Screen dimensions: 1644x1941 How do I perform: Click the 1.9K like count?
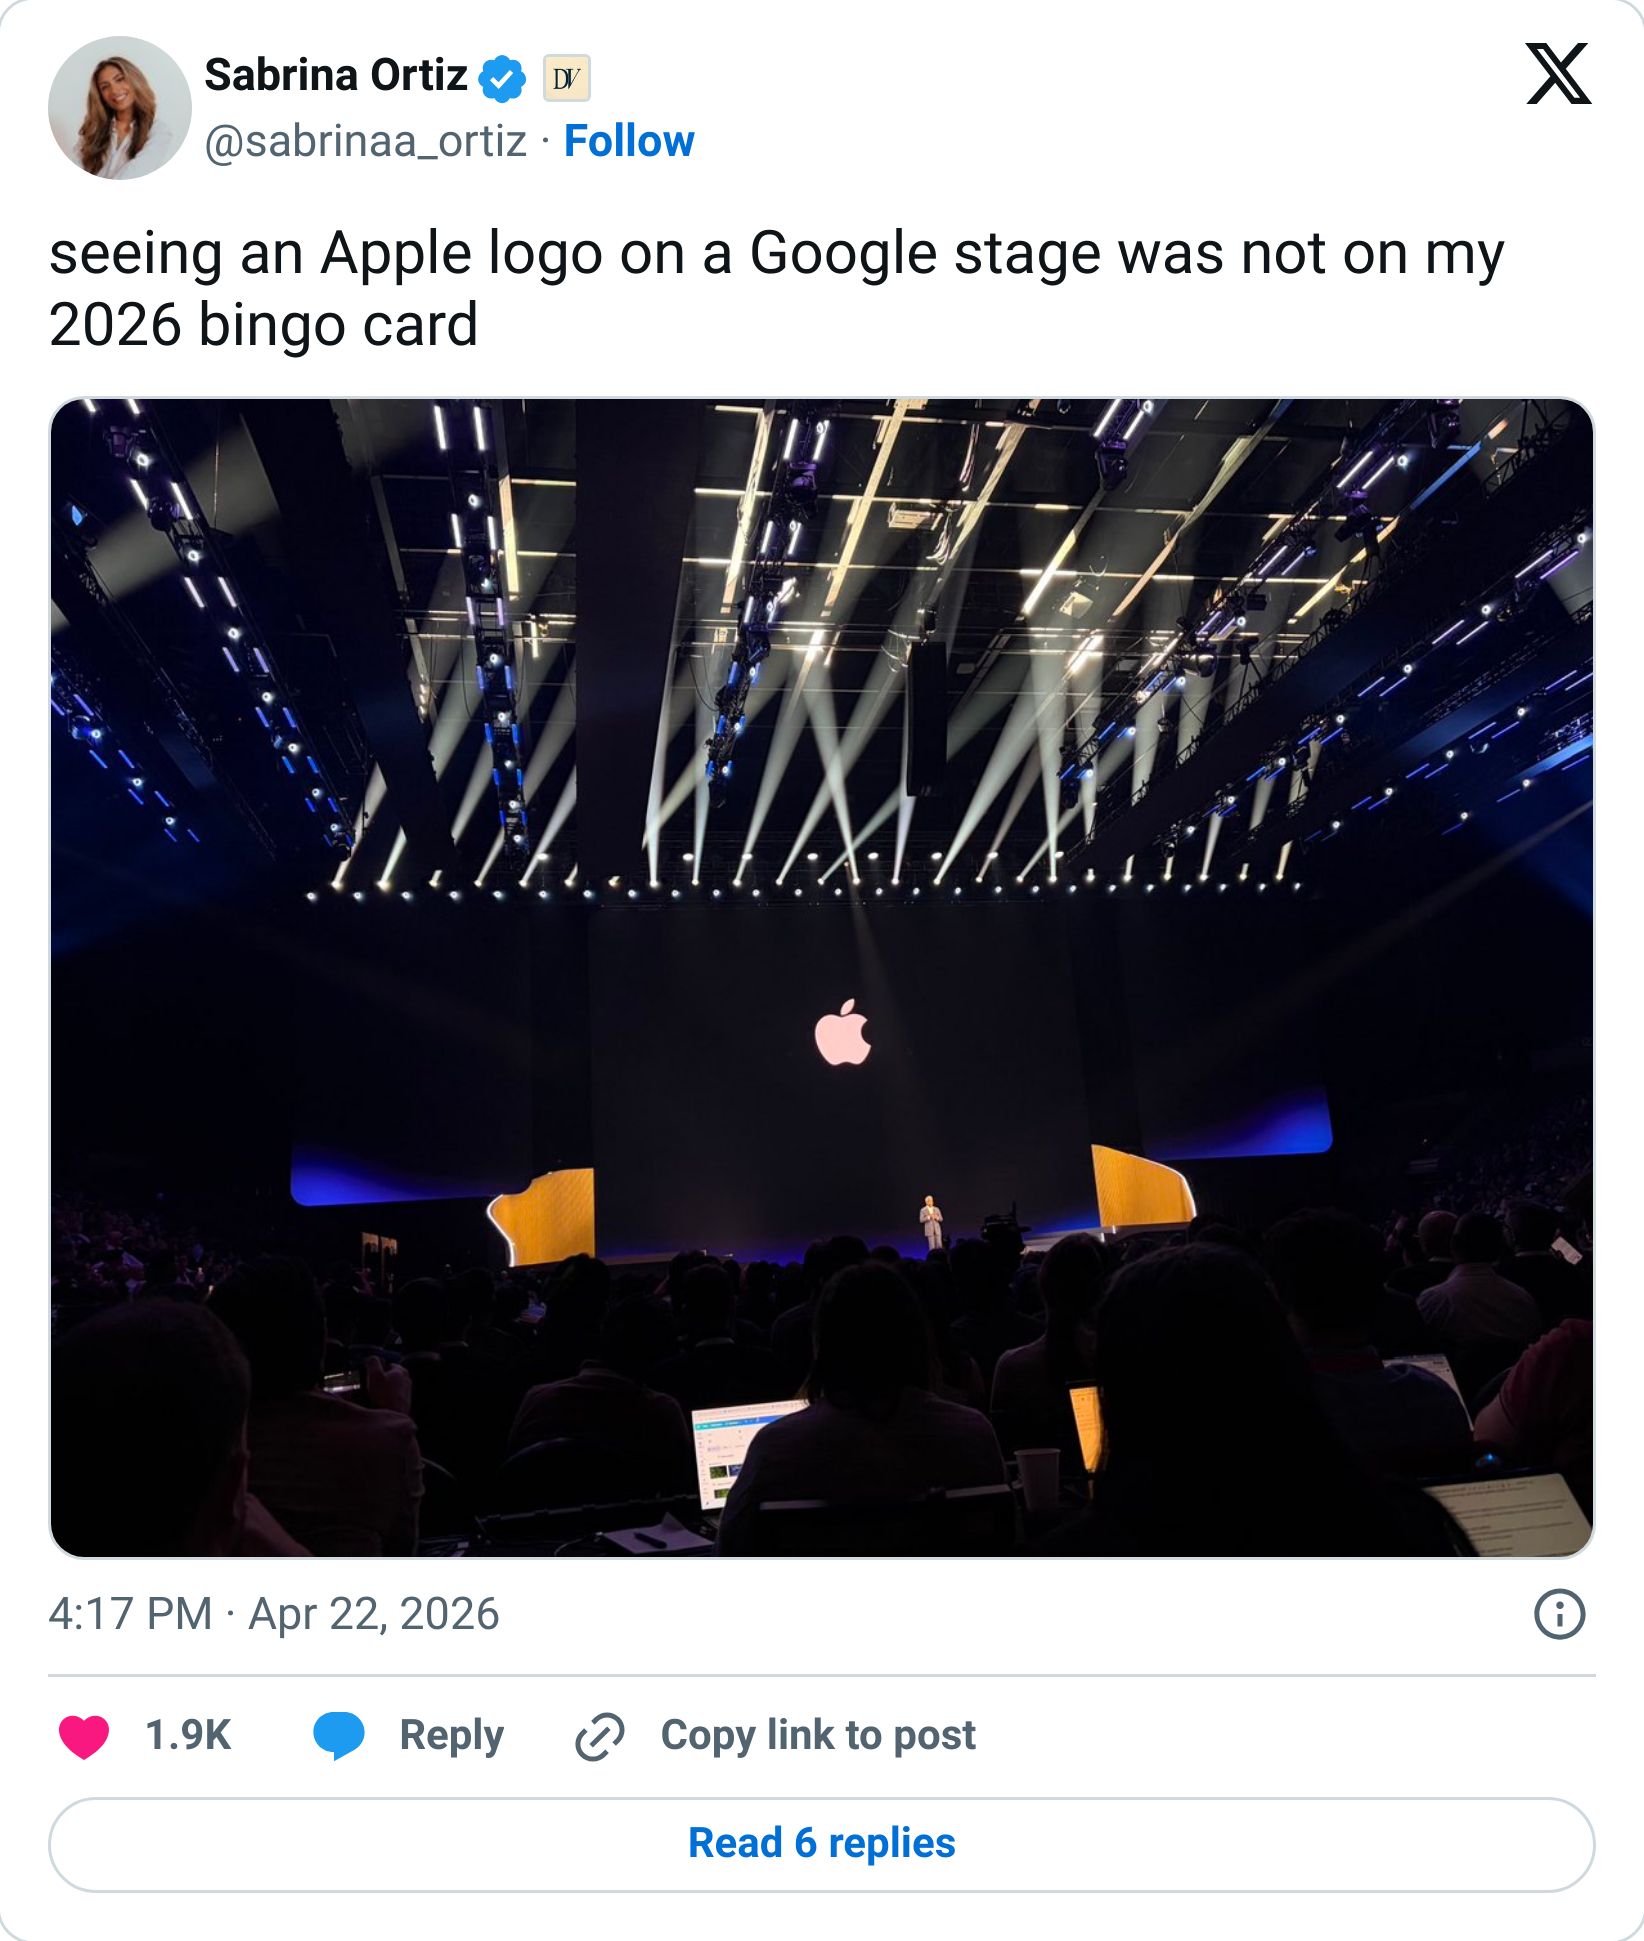click(190, 1735)
